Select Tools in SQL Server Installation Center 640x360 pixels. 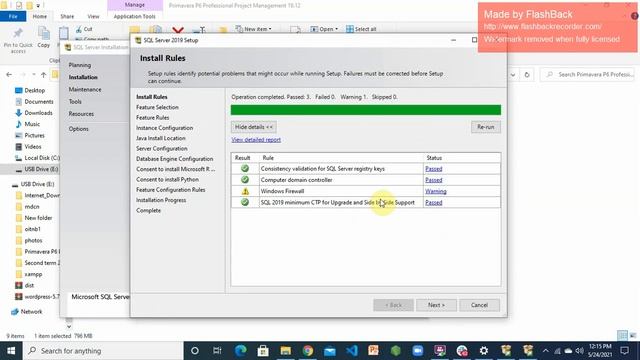point(75,102)
